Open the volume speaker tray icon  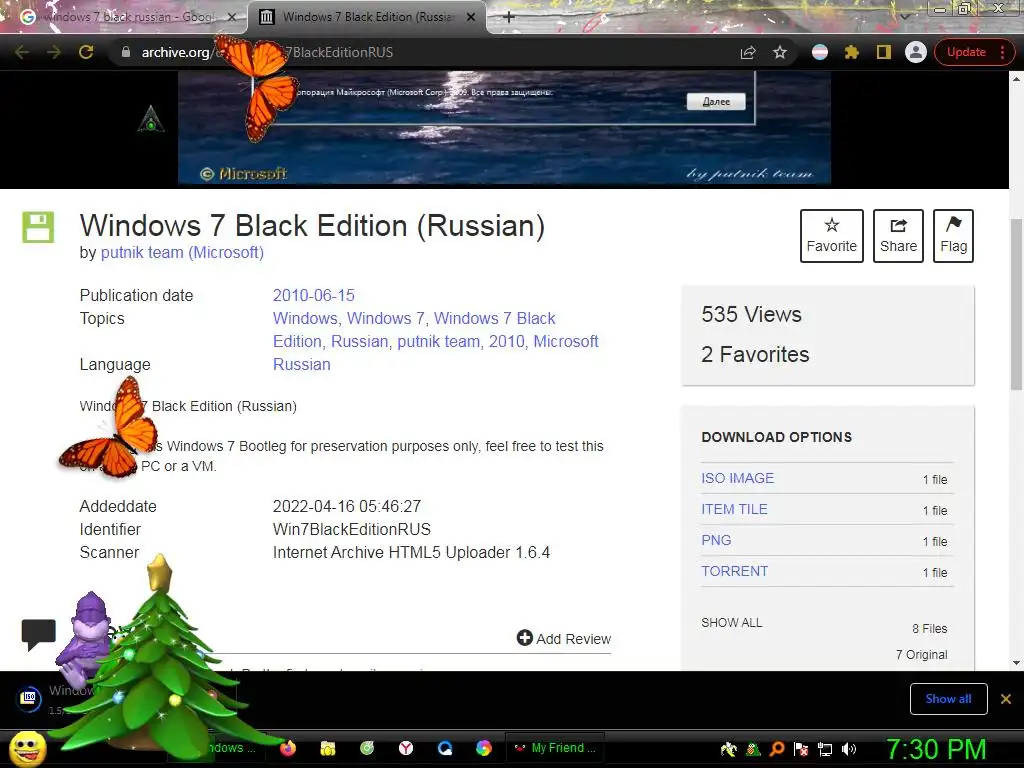tap(849, 749)
